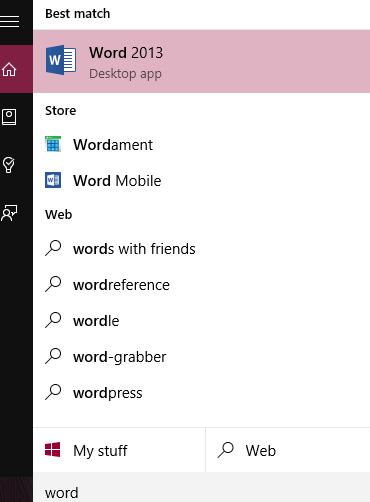Search web for wordpress
This screenshot has height=502, width=370.
[x=201, y=393]
